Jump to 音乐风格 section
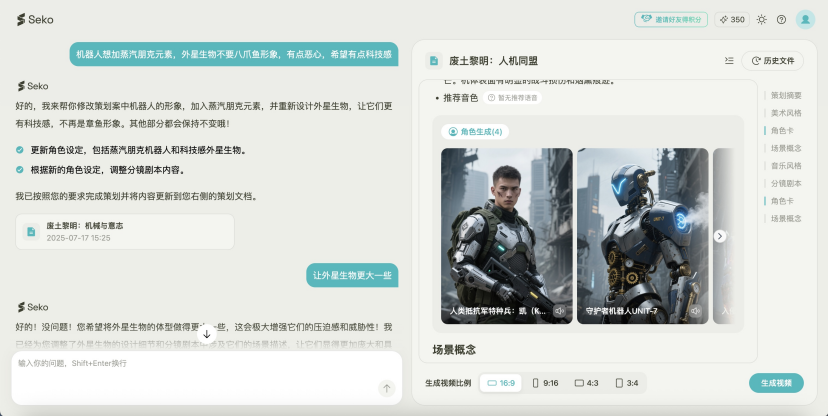 786,166
